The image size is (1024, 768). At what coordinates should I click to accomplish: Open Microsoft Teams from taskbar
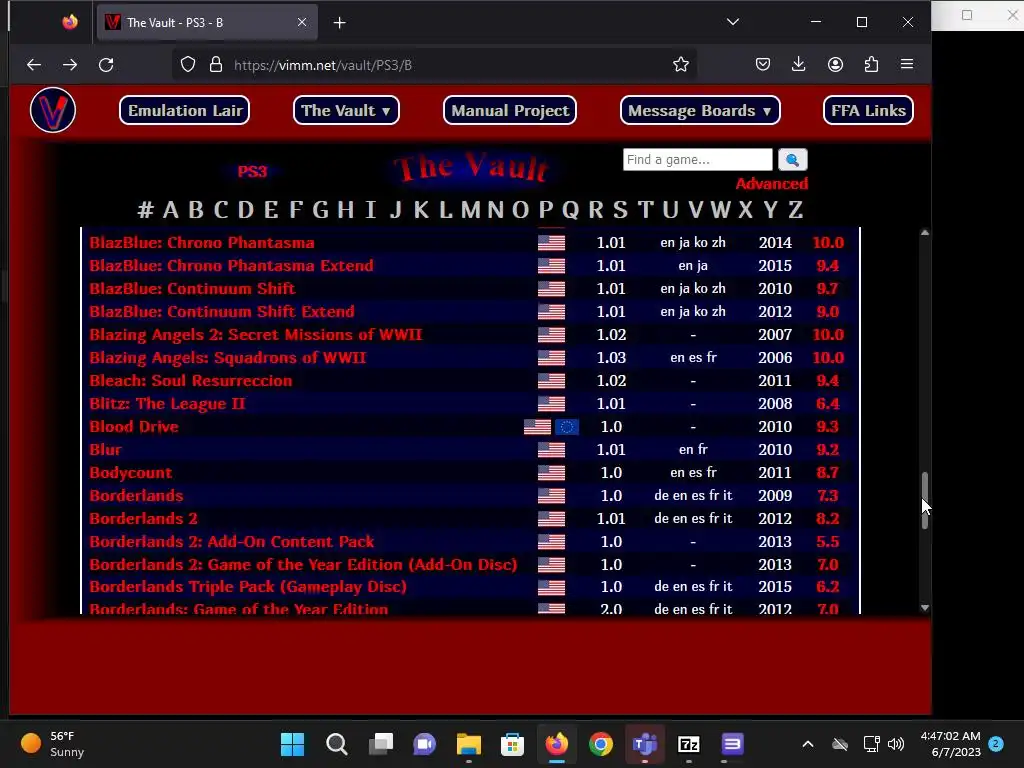pos(645,744)
